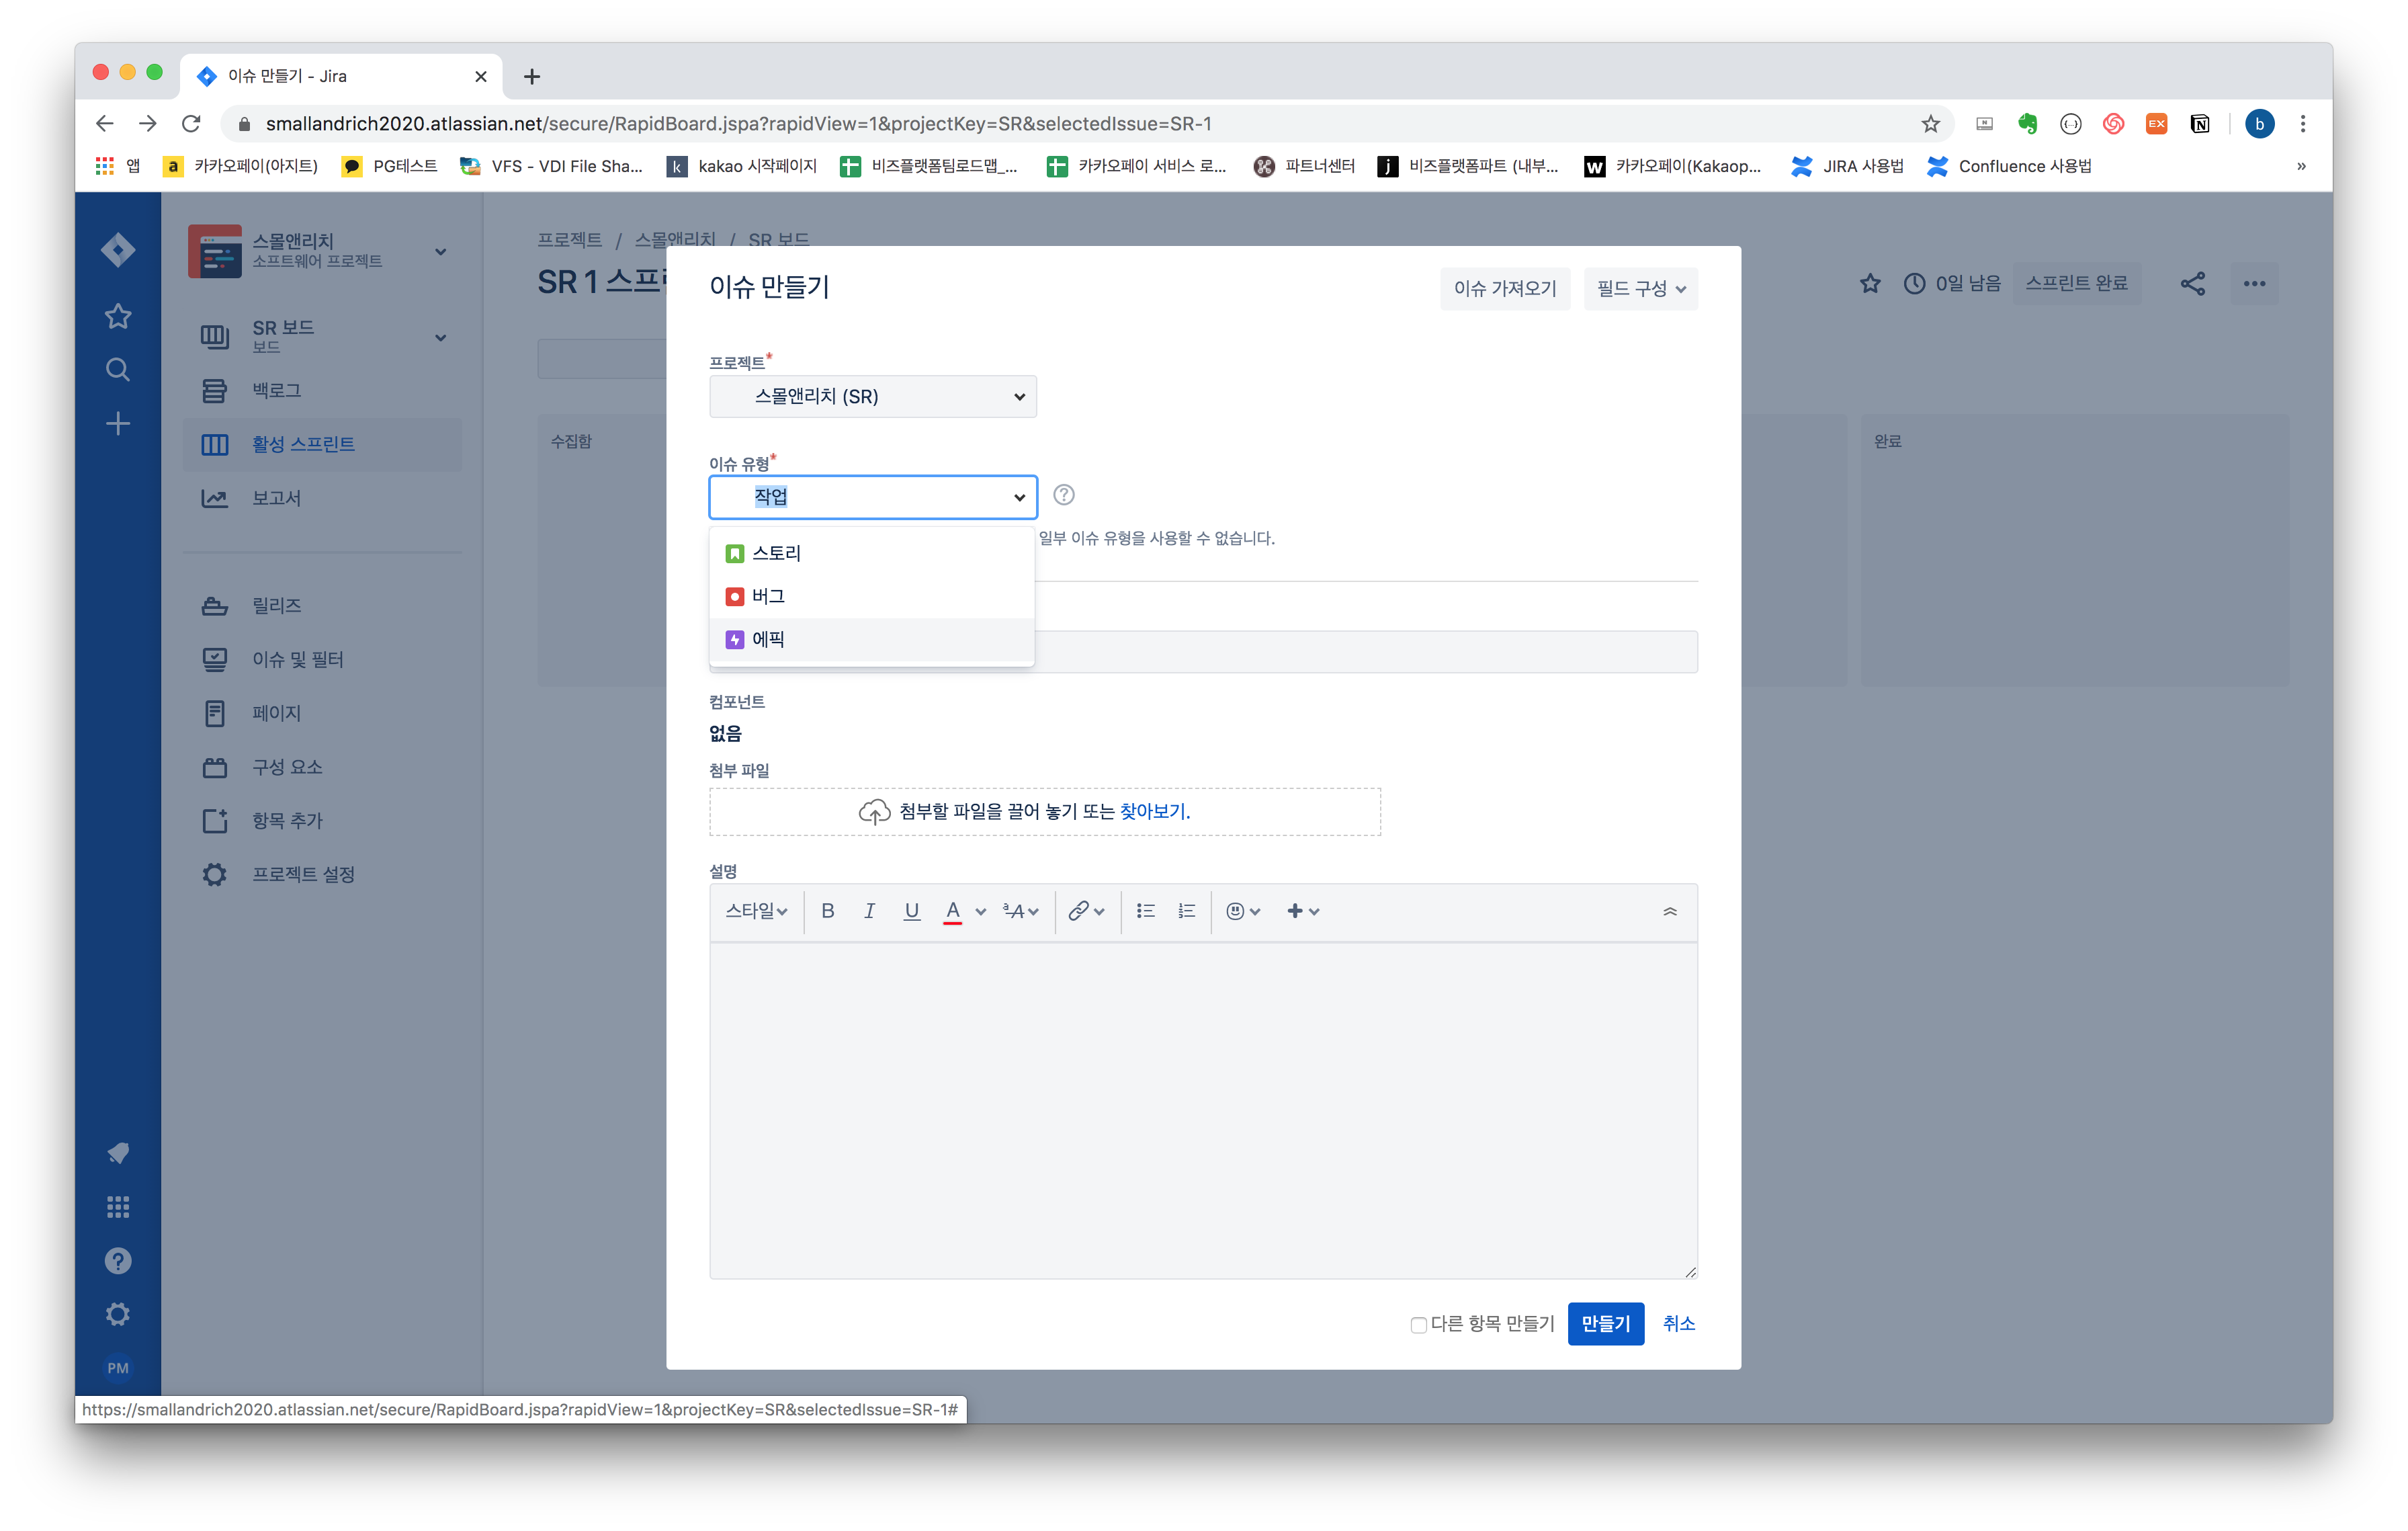Collapse the editor toolbar with double chevron

click(x=1669, y=911)
